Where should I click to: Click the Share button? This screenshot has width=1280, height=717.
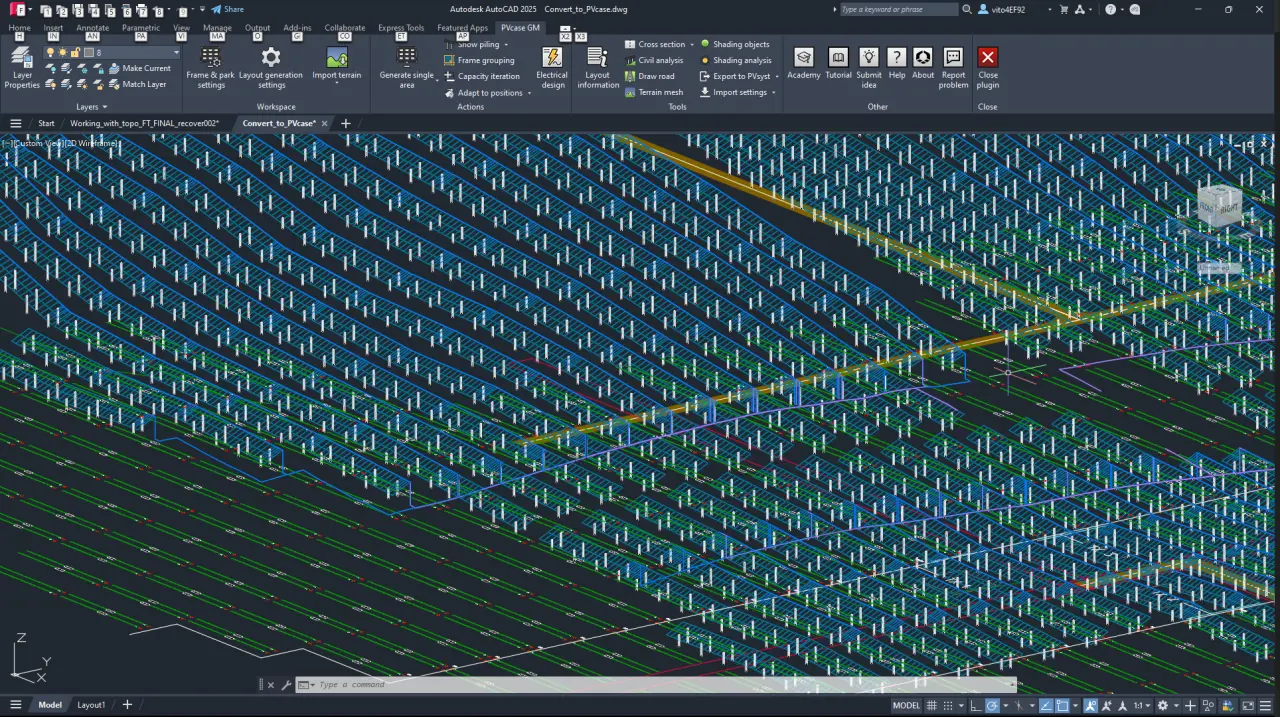coord(227,9)
